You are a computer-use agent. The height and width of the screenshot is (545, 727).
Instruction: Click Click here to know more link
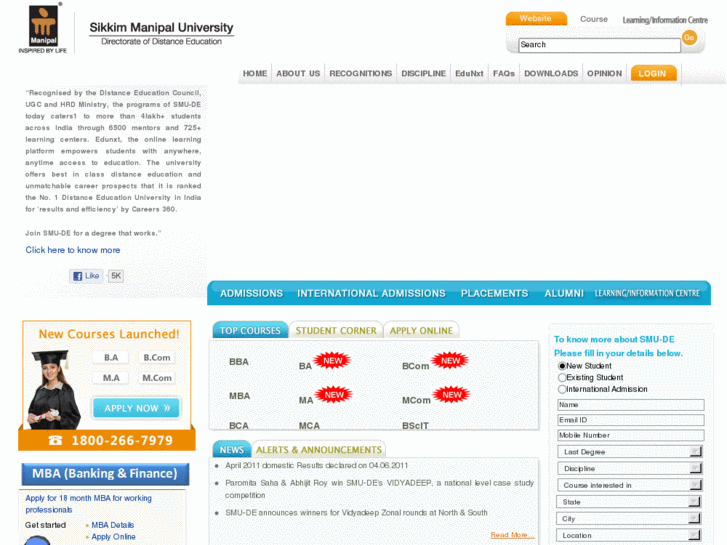pos(73,250)
